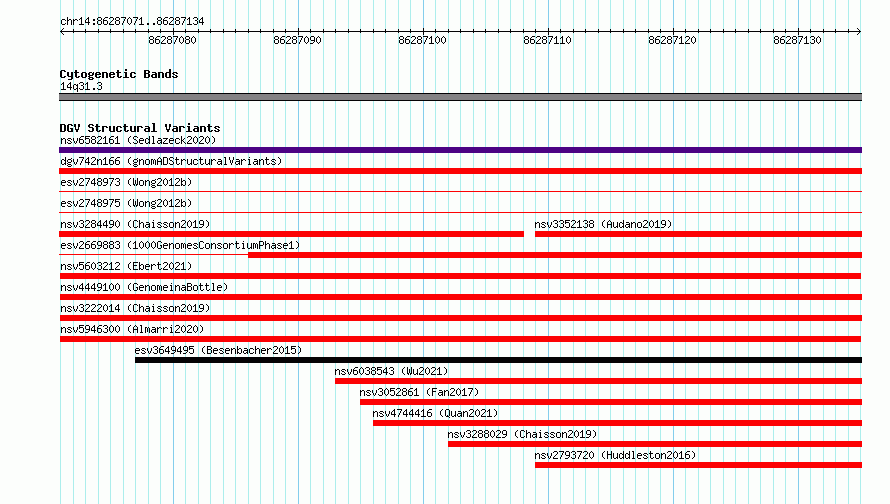The height and width of the screenshot is (504, 890).
Task: Click the red bar under nsv3284490
Action: tap(291, 234)
